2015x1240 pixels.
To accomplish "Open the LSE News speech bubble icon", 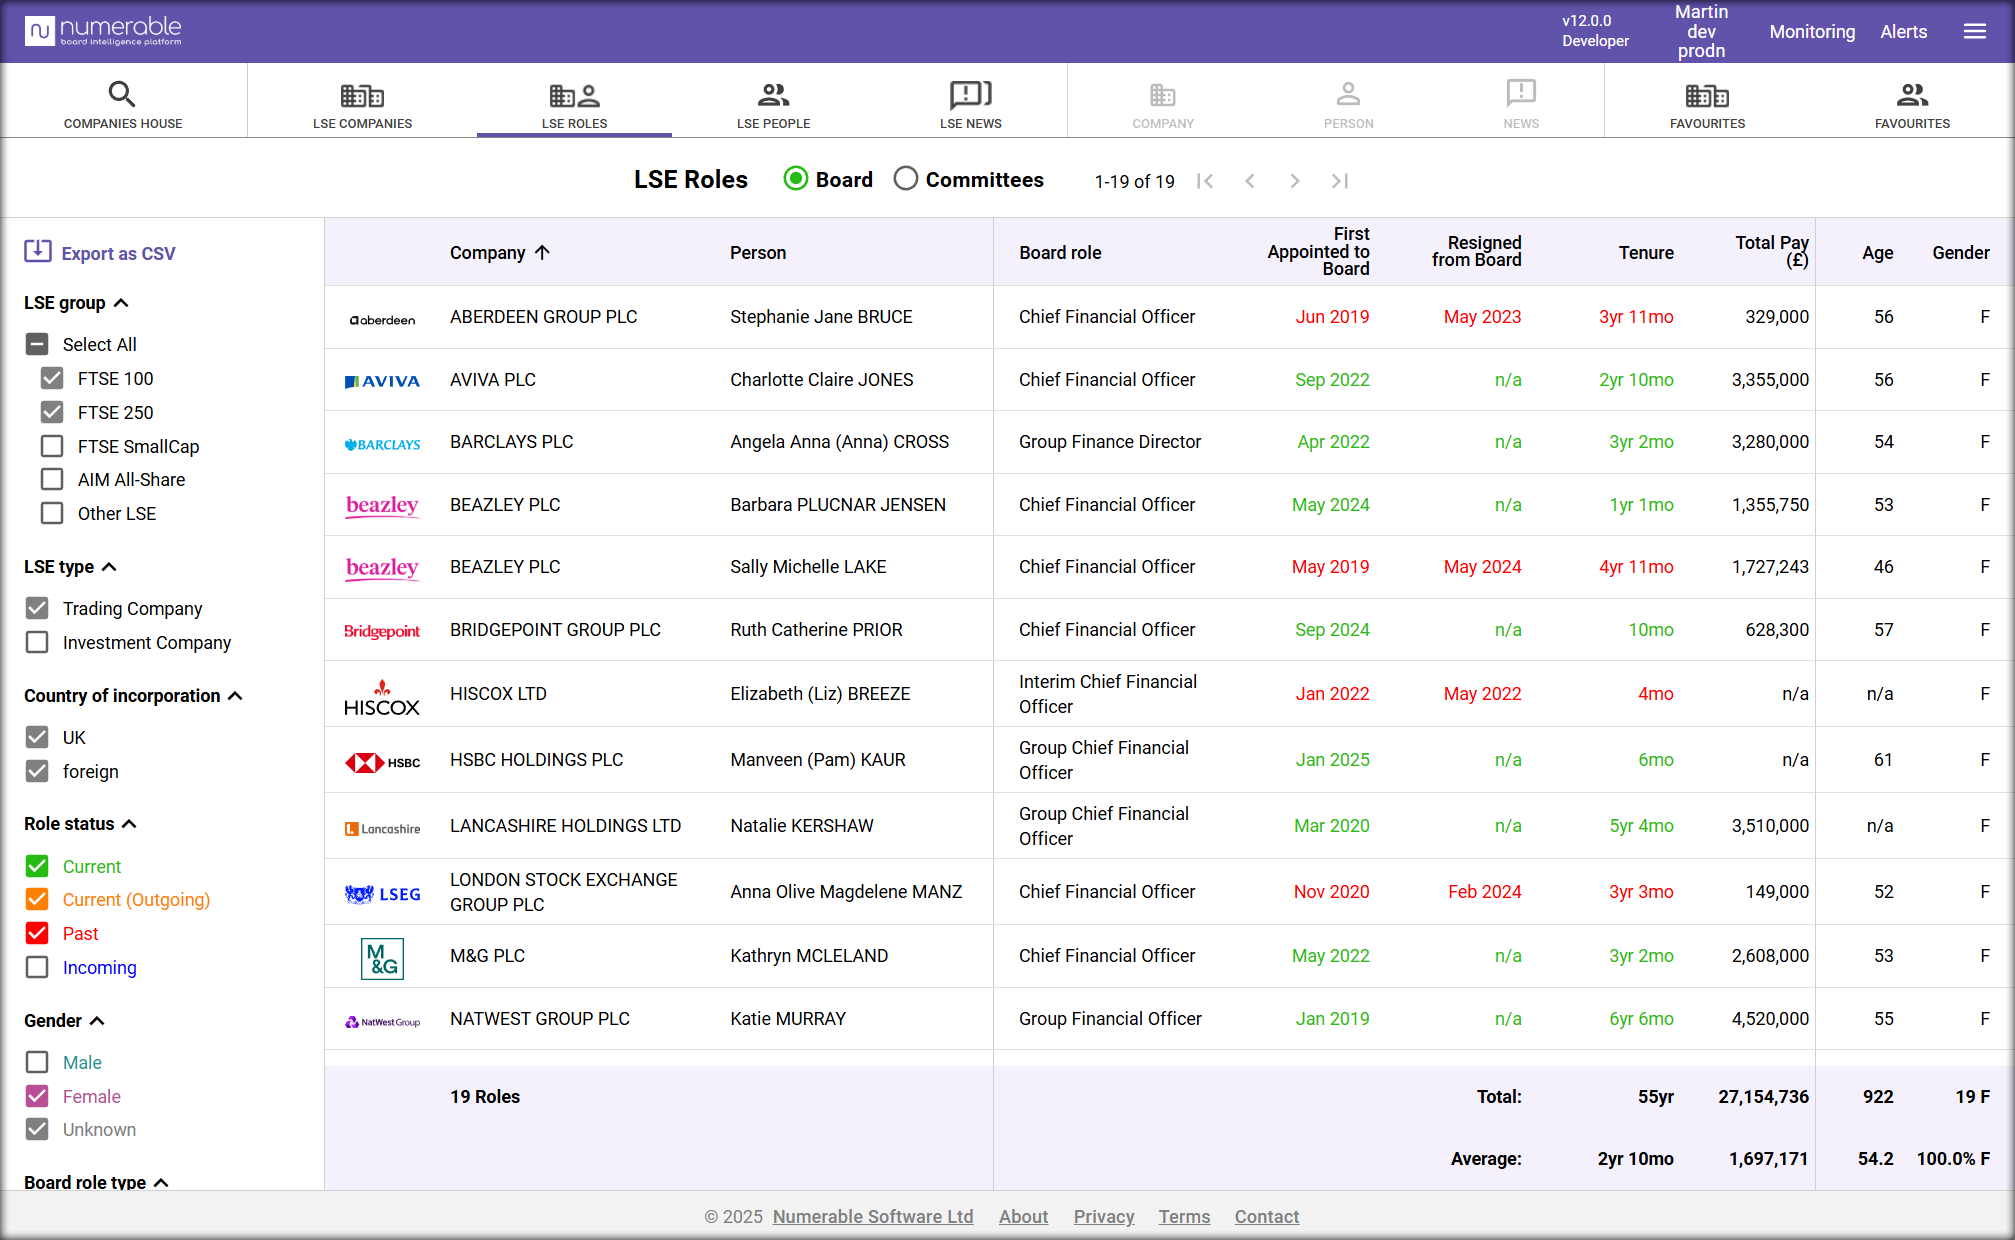I will pos(970,95).
